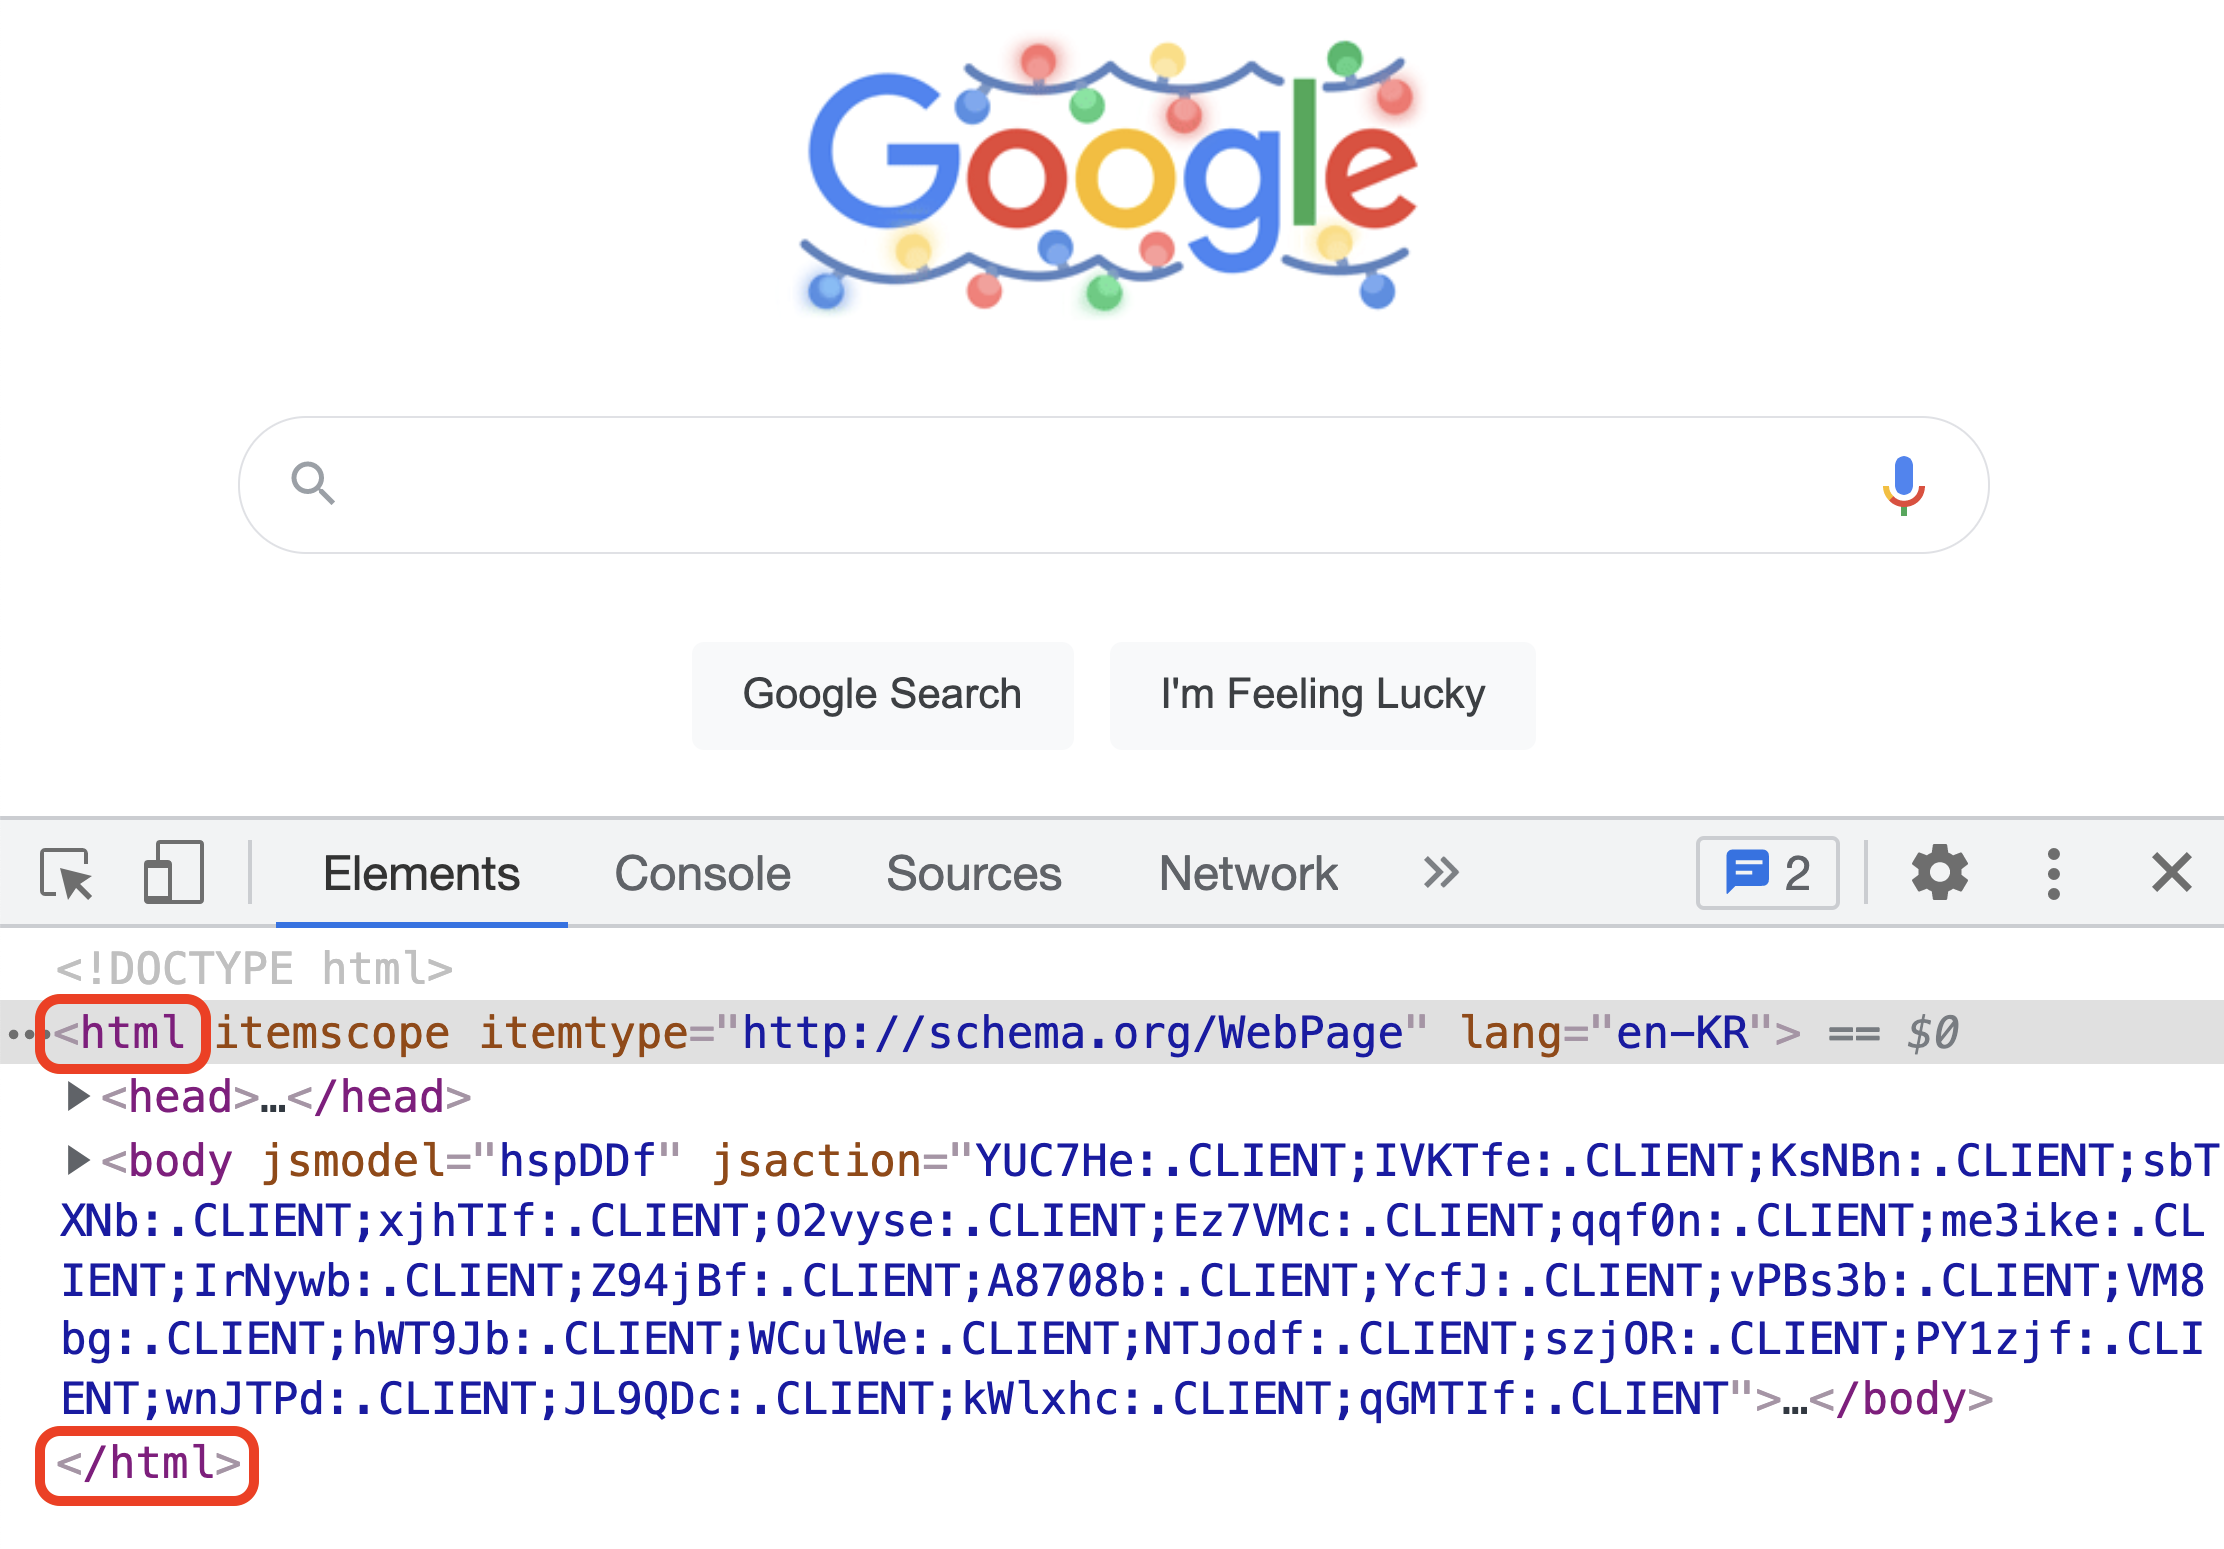Switch to the Network tab
The width and height of the screenshot is (2224, 1549).
(1247, 874)
